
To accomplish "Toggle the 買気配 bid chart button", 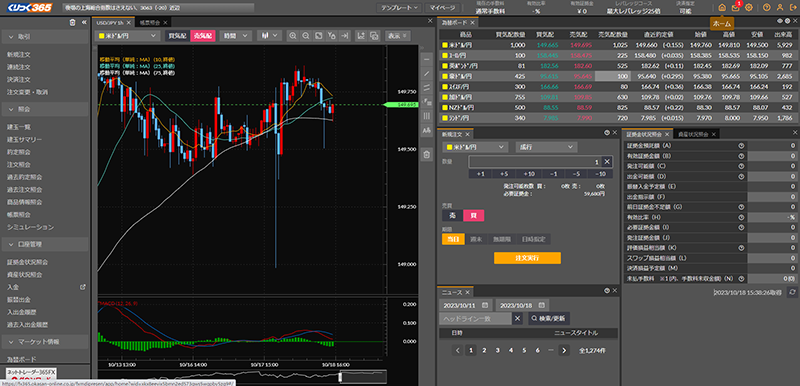I will (177, 36).
